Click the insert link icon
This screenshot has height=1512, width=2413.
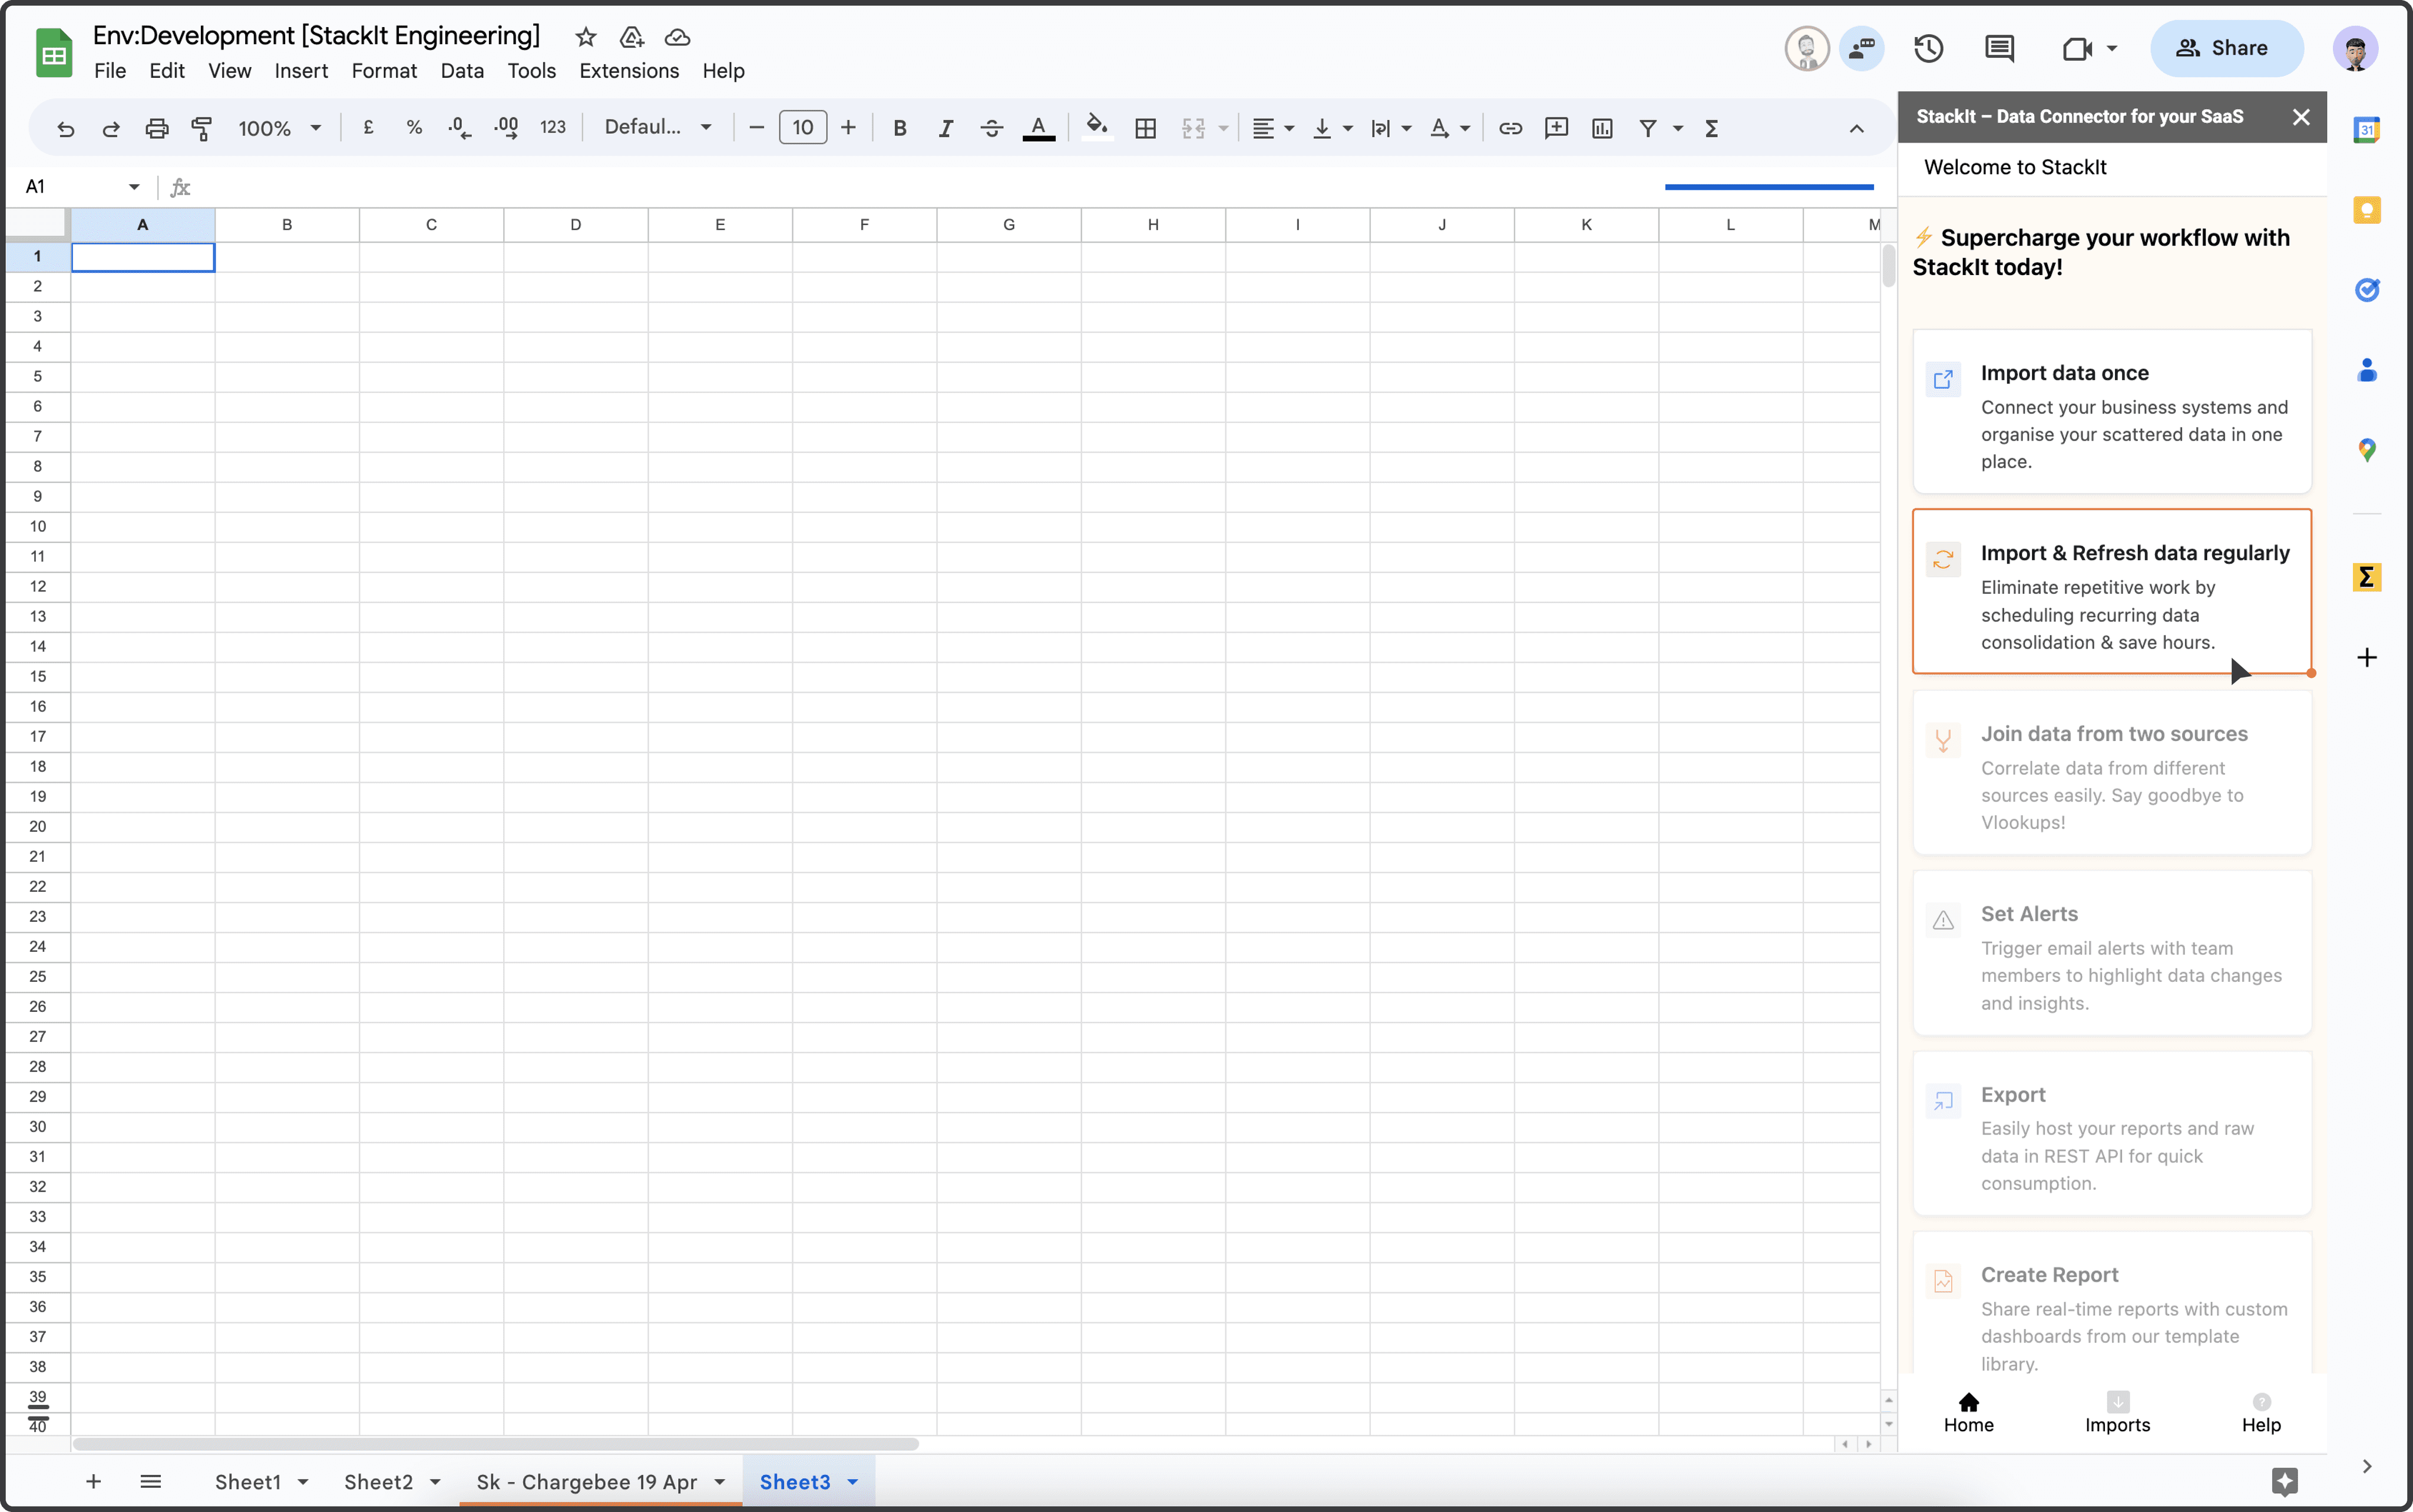[x=1510, y=128]
